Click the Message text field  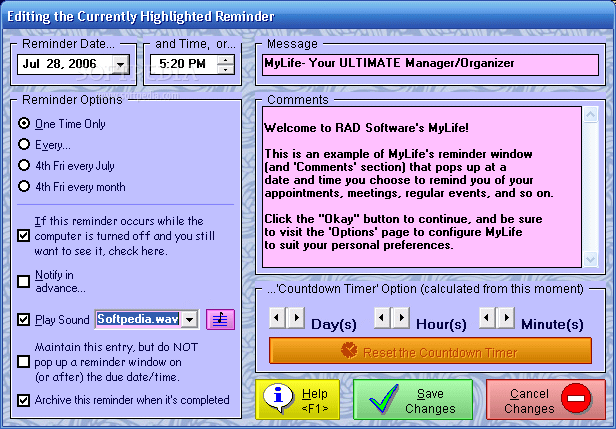[x=431, y=65]
